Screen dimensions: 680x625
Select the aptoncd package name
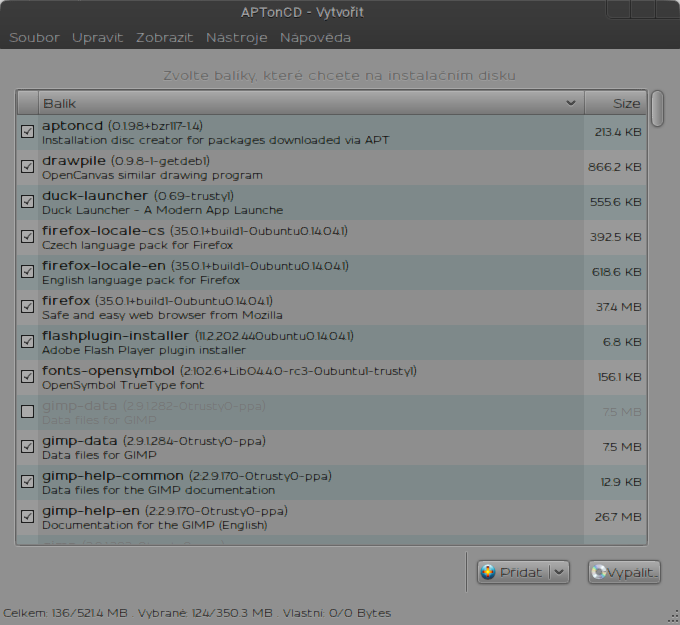pyautogui.click(x=72, y=126)
